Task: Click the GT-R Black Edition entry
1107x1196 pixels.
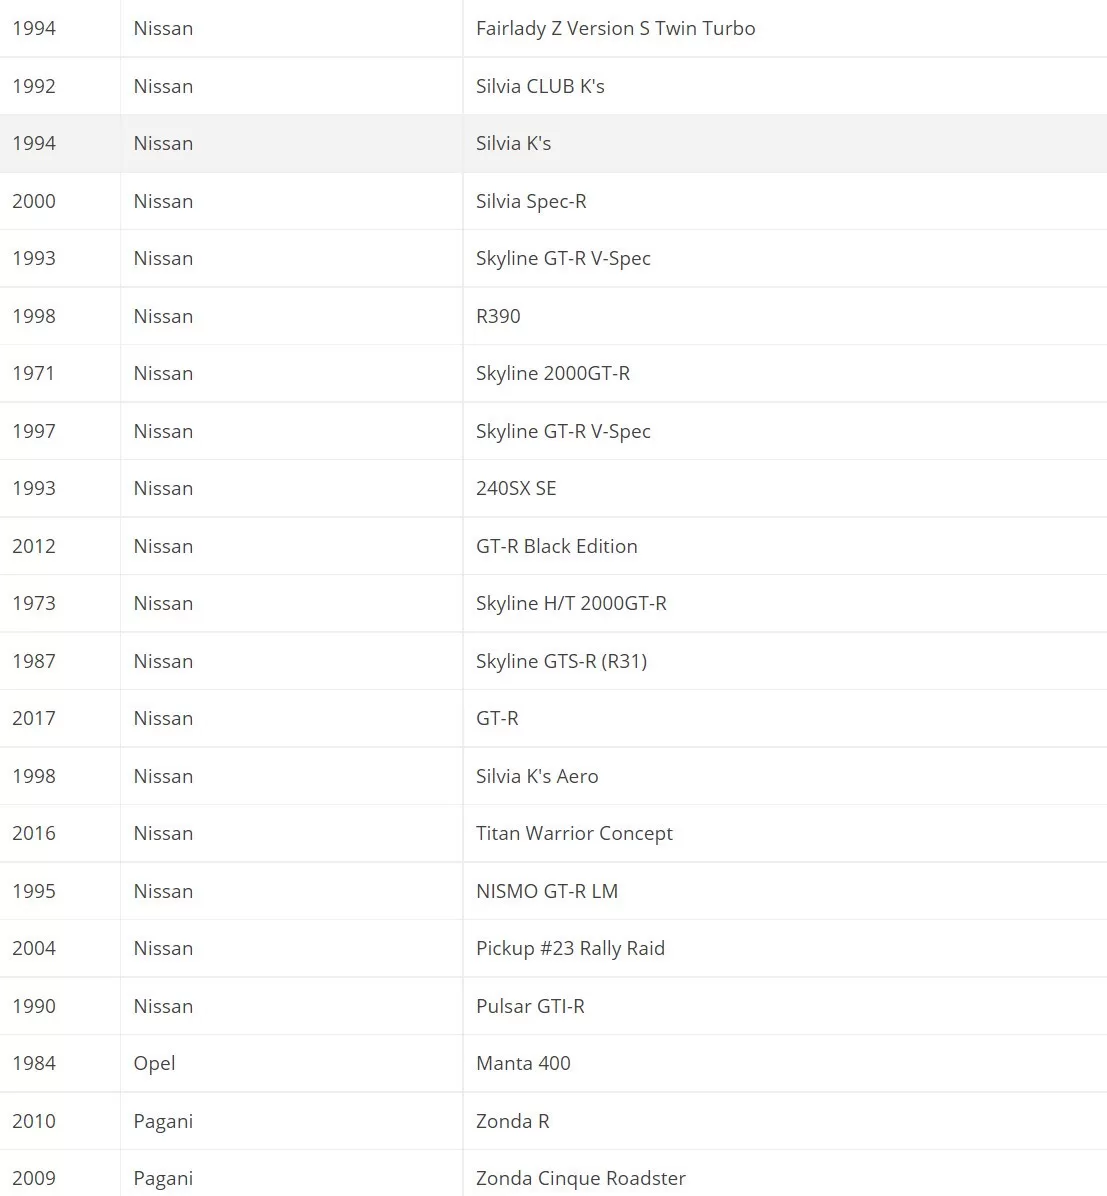Action: [556, 546]
